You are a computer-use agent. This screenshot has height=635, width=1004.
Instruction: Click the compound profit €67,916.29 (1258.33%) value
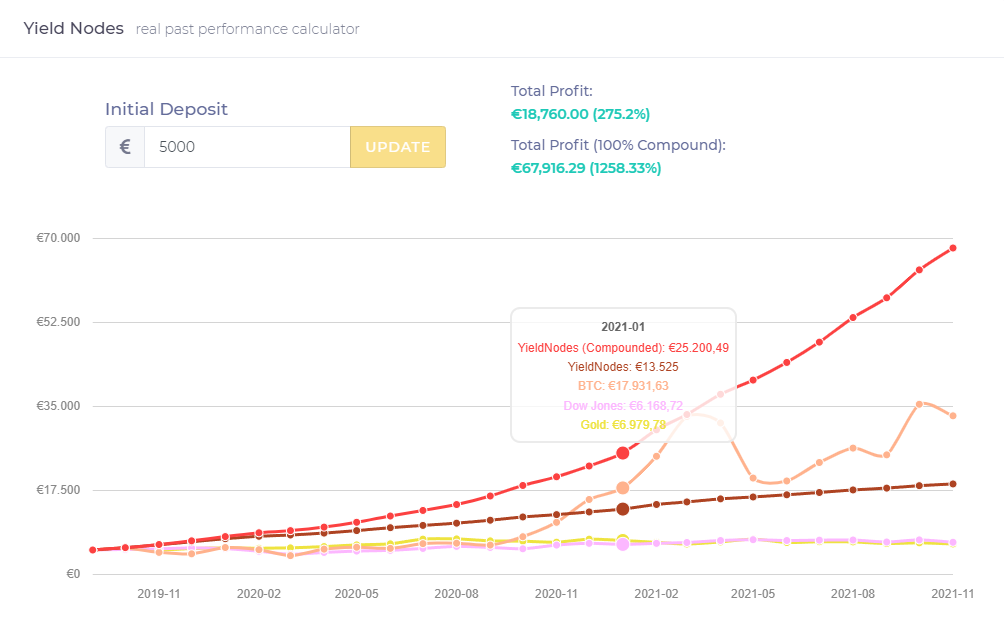[x=586, y=168]
